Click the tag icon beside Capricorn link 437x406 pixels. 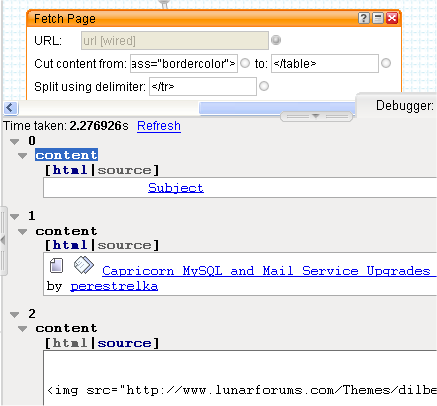[84, 265]
